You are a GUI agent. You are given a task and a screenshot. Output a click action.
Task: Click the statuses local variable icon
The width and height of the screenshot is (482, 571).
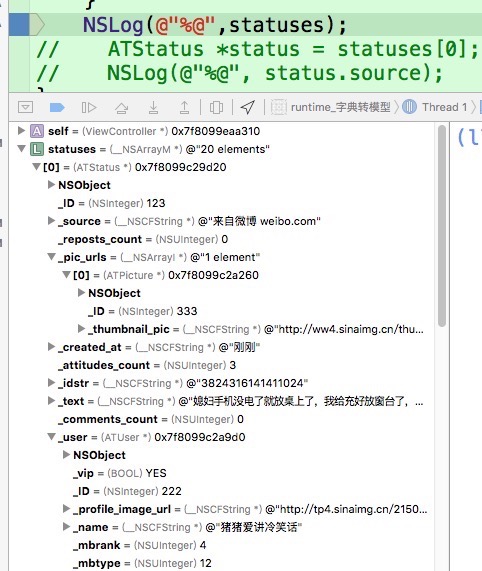click(x=37, y=149)
